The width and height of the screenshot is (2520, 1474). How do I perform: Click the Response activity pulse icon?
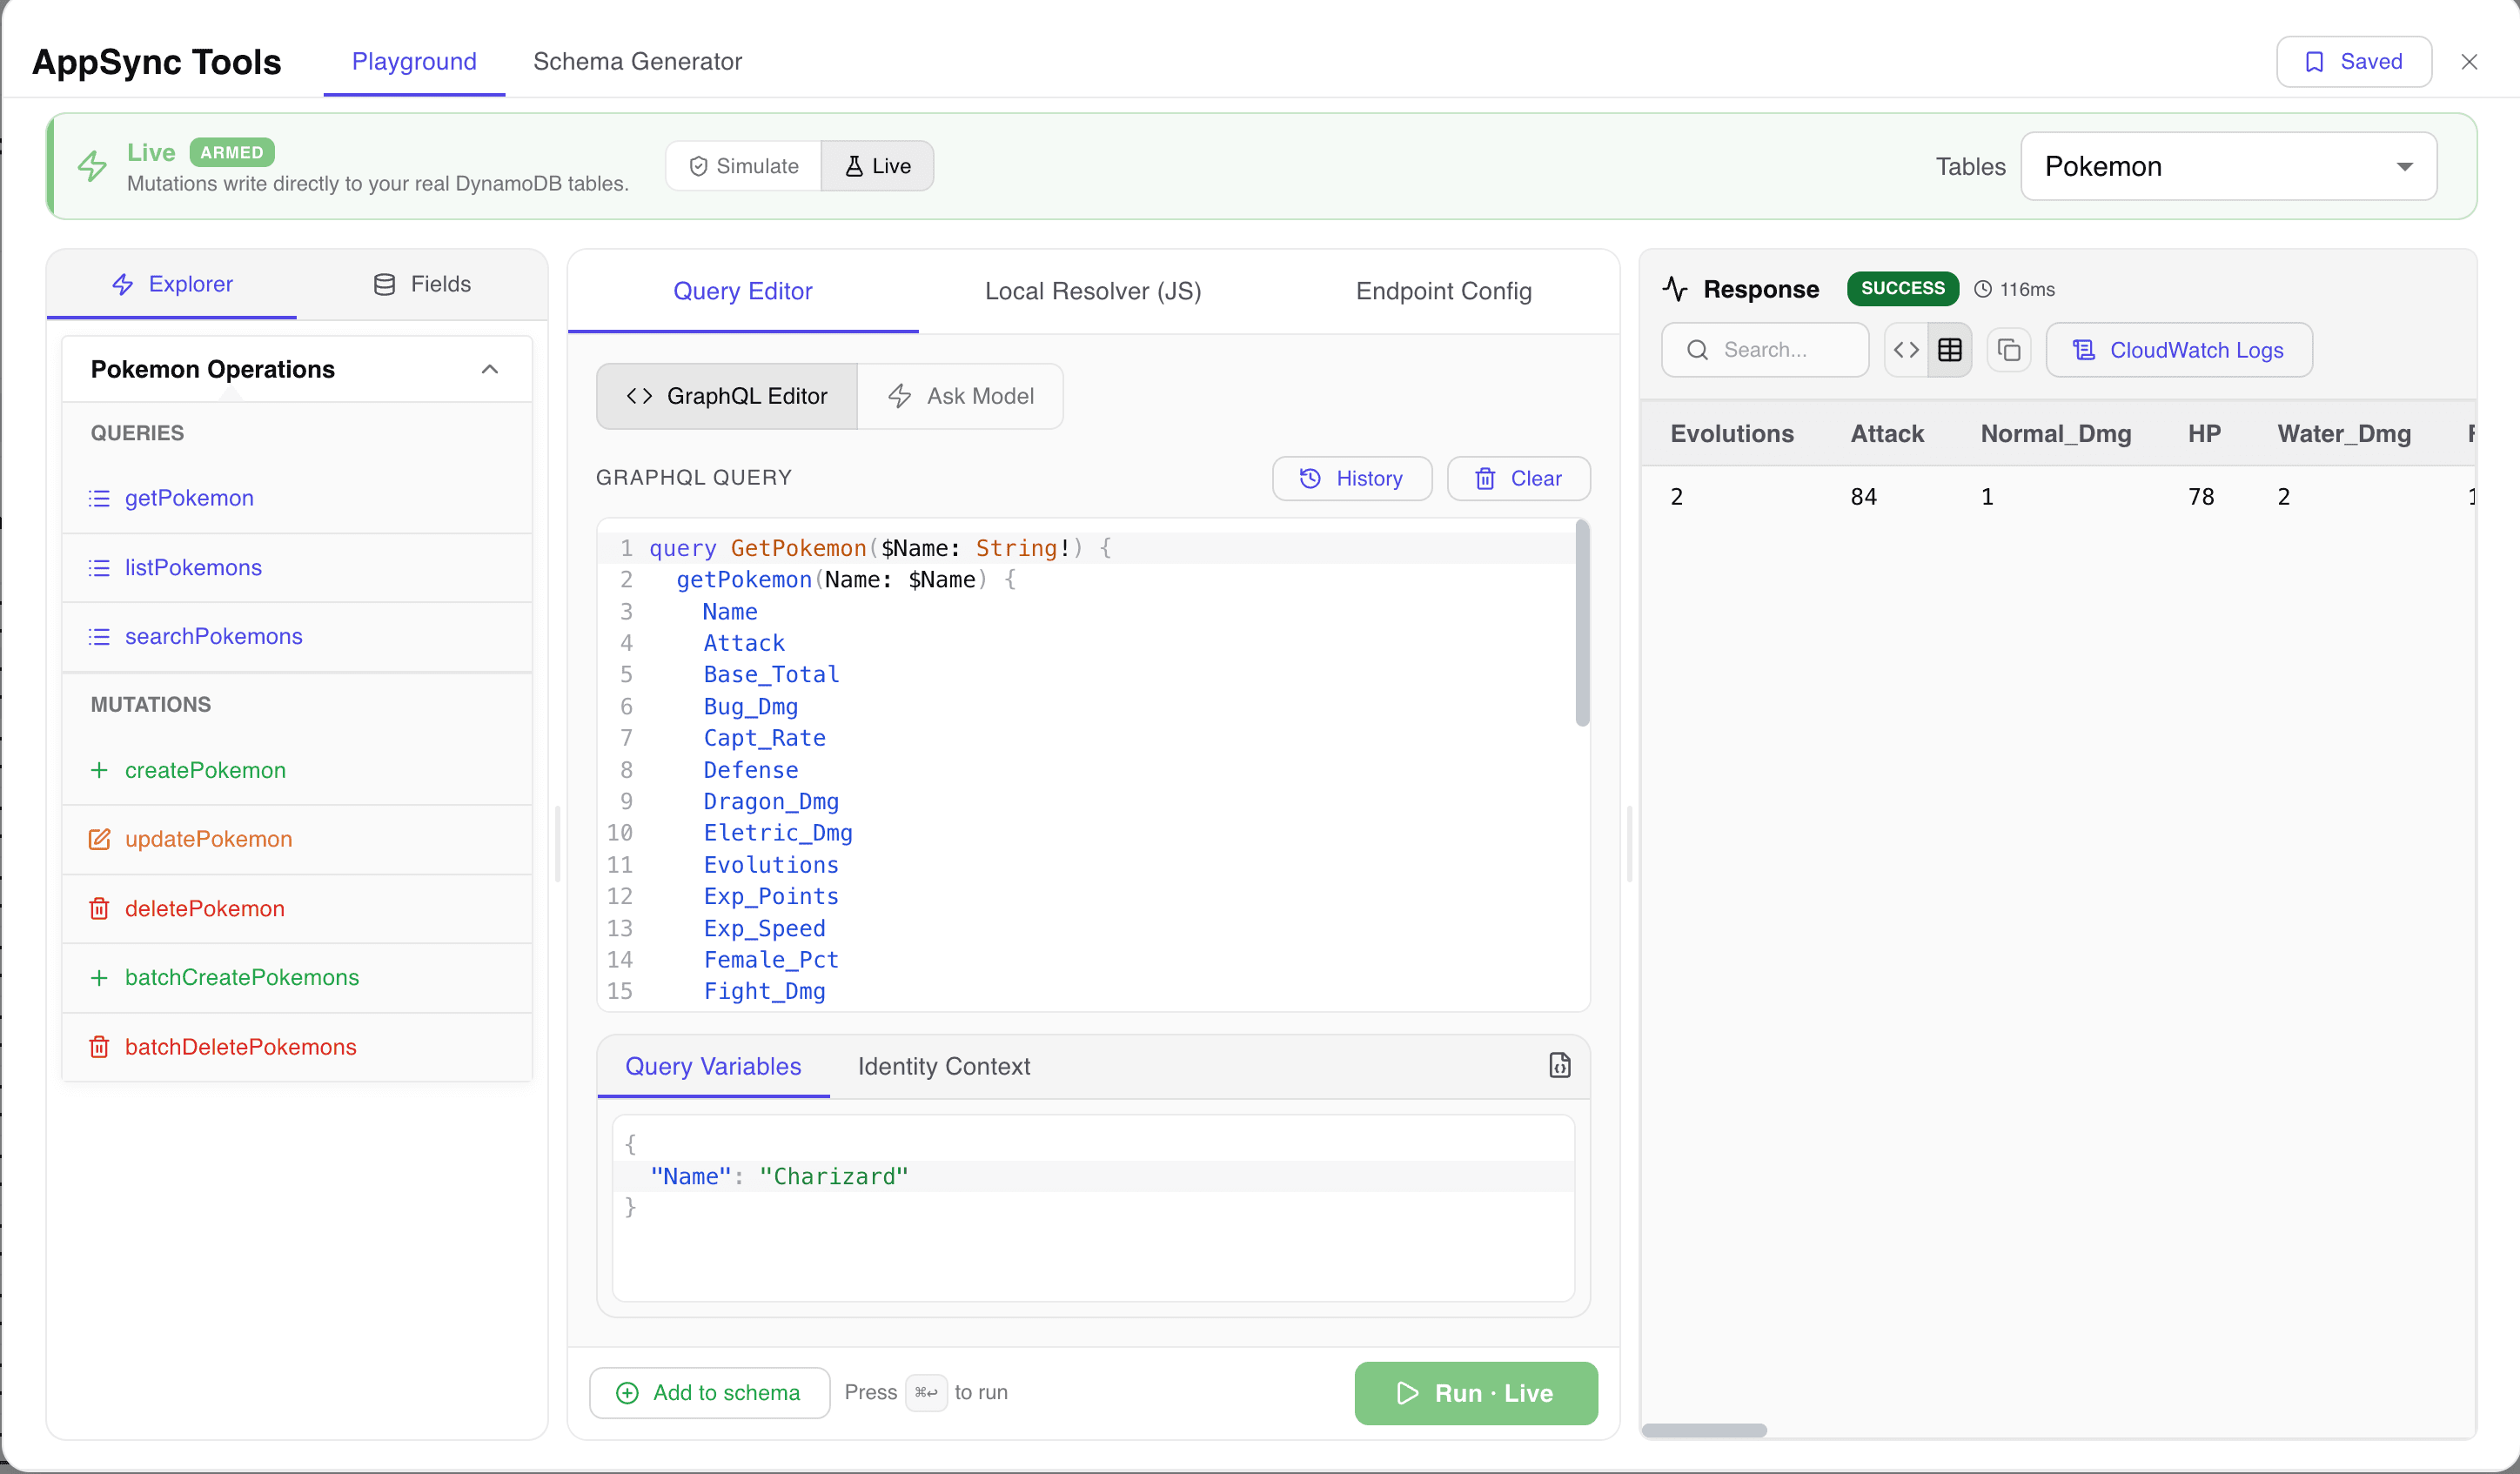point(1675,289)
